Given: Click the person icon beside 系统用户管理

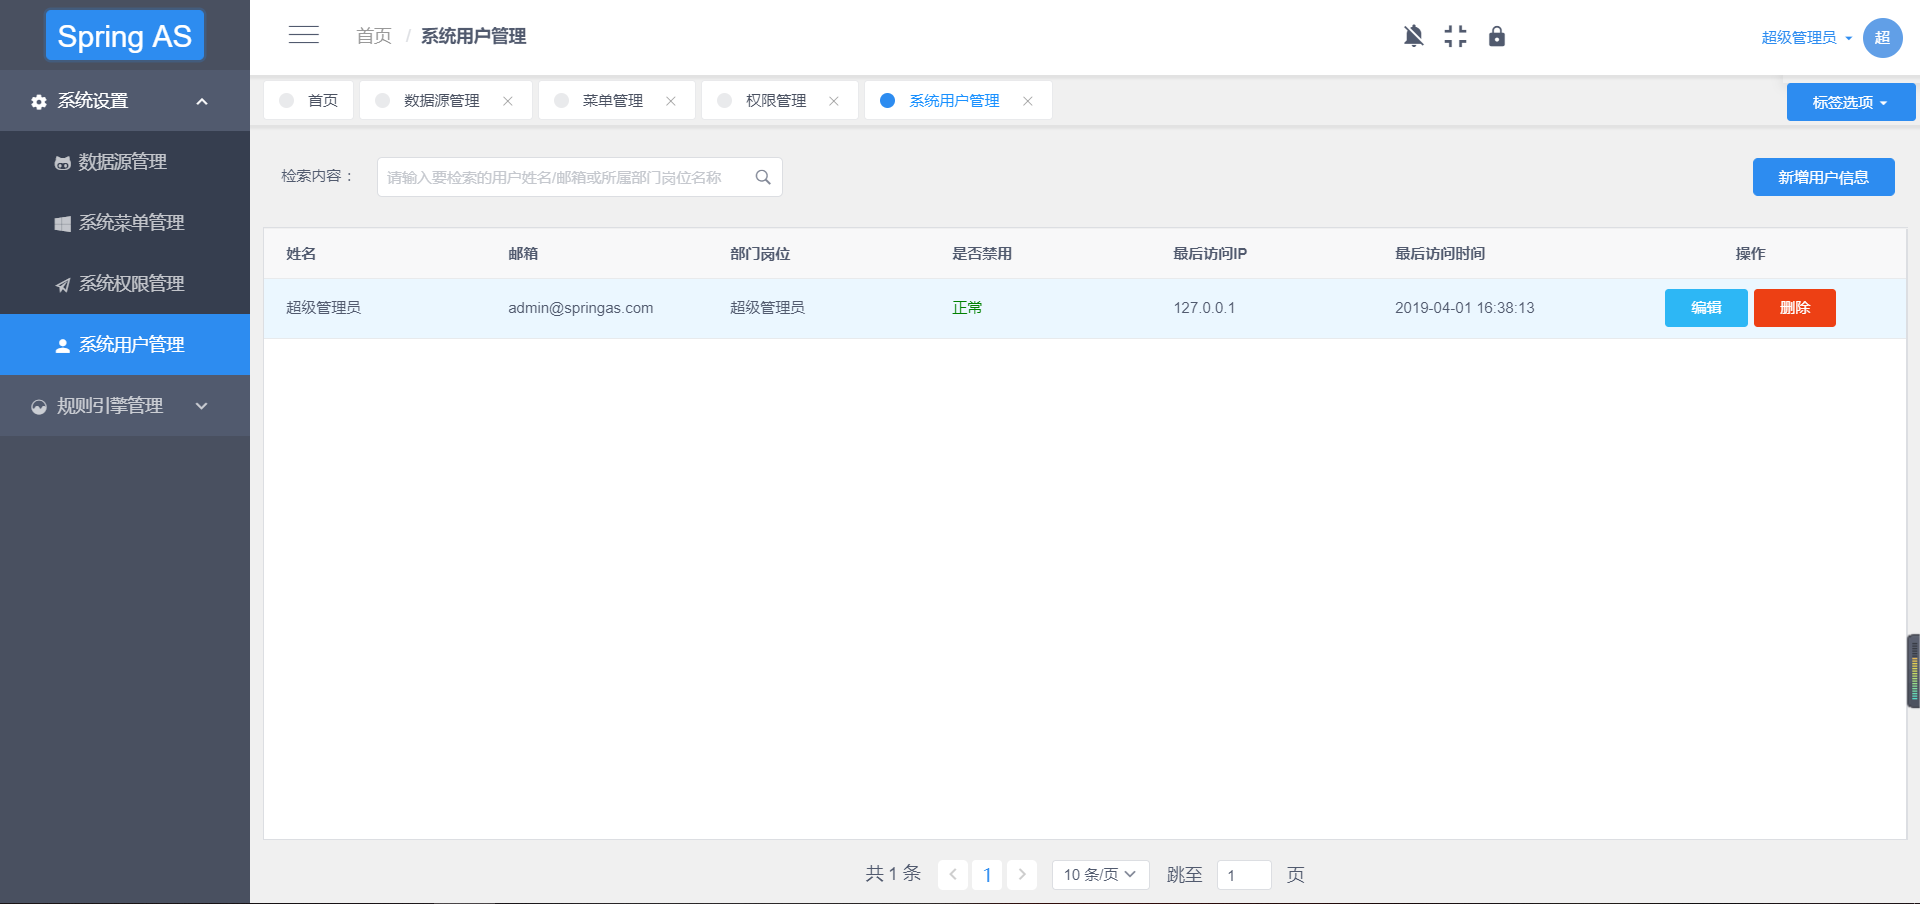Looking at the screenshot, I should tap(62, 345).
